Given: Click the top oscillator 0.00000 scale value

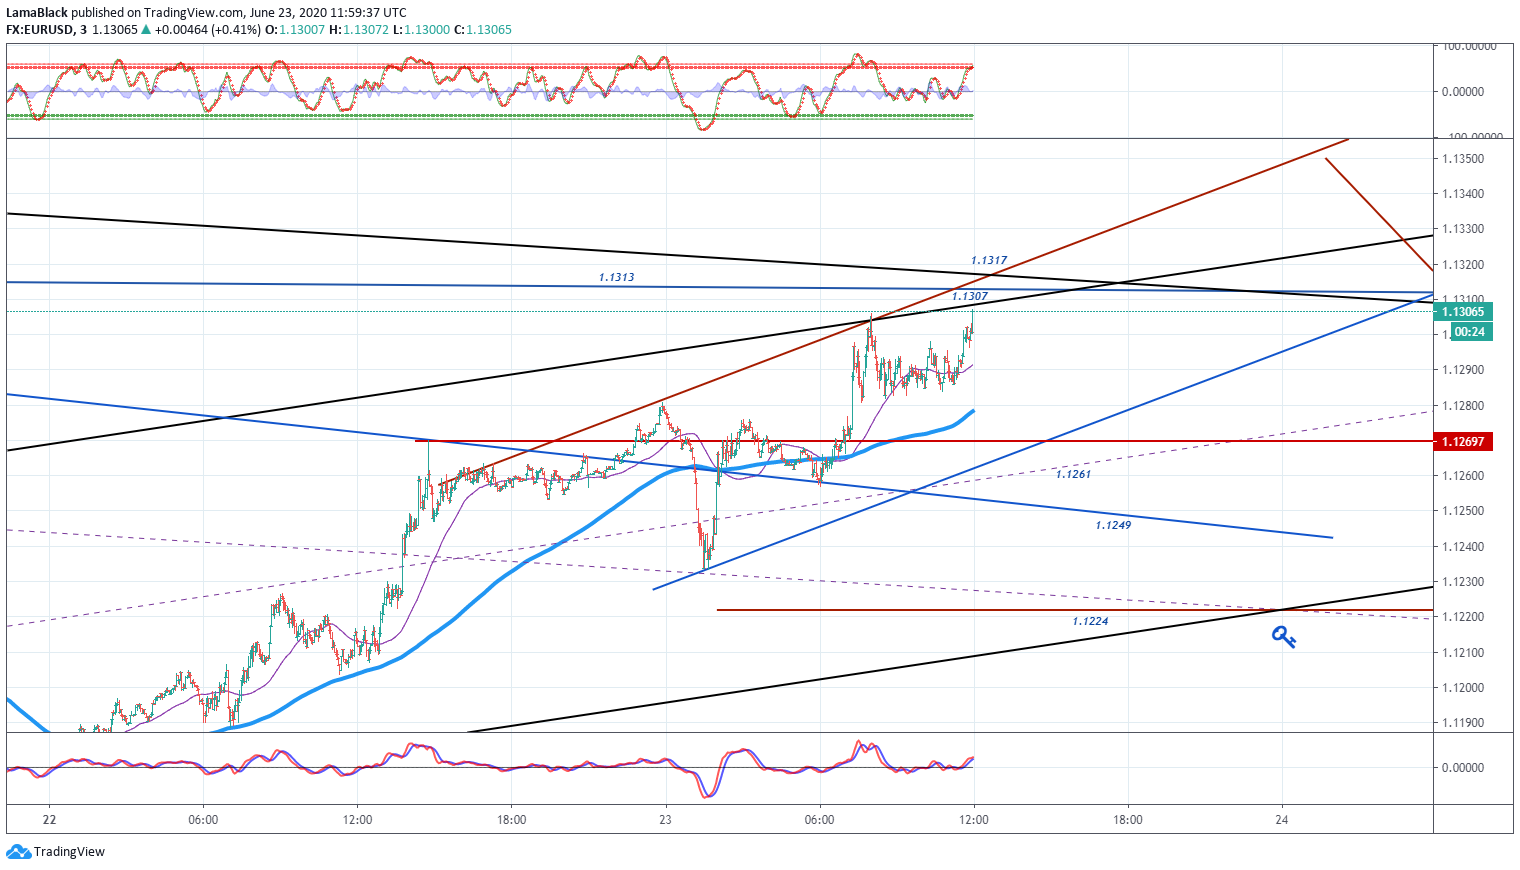Looking at the screenshot, I should [x=1463, y=92].
